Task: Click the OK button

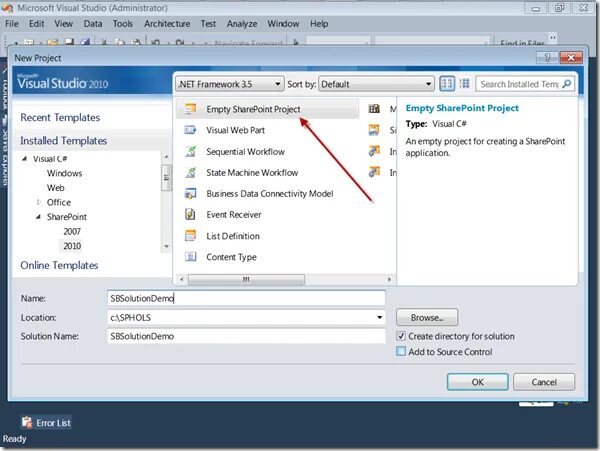Action: click(x=478, y=382)
